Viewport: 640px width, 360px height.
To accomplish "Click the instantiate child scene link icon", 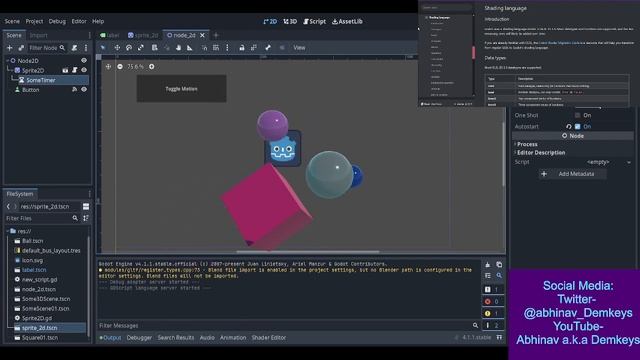I will [x=21, y=48].
